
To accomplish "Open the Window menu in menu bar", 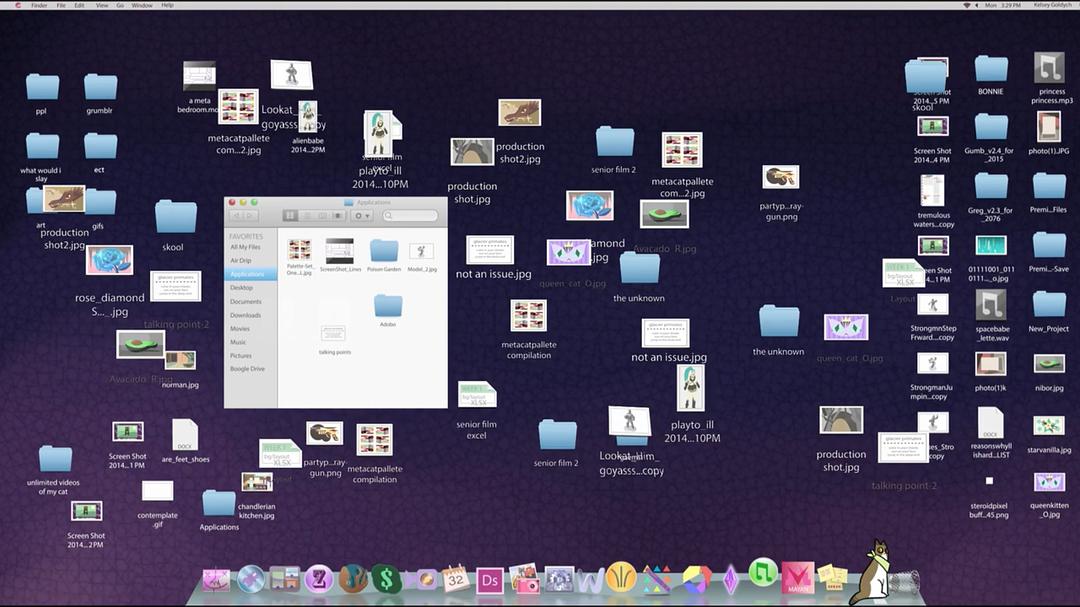I will tap(142, 5).
